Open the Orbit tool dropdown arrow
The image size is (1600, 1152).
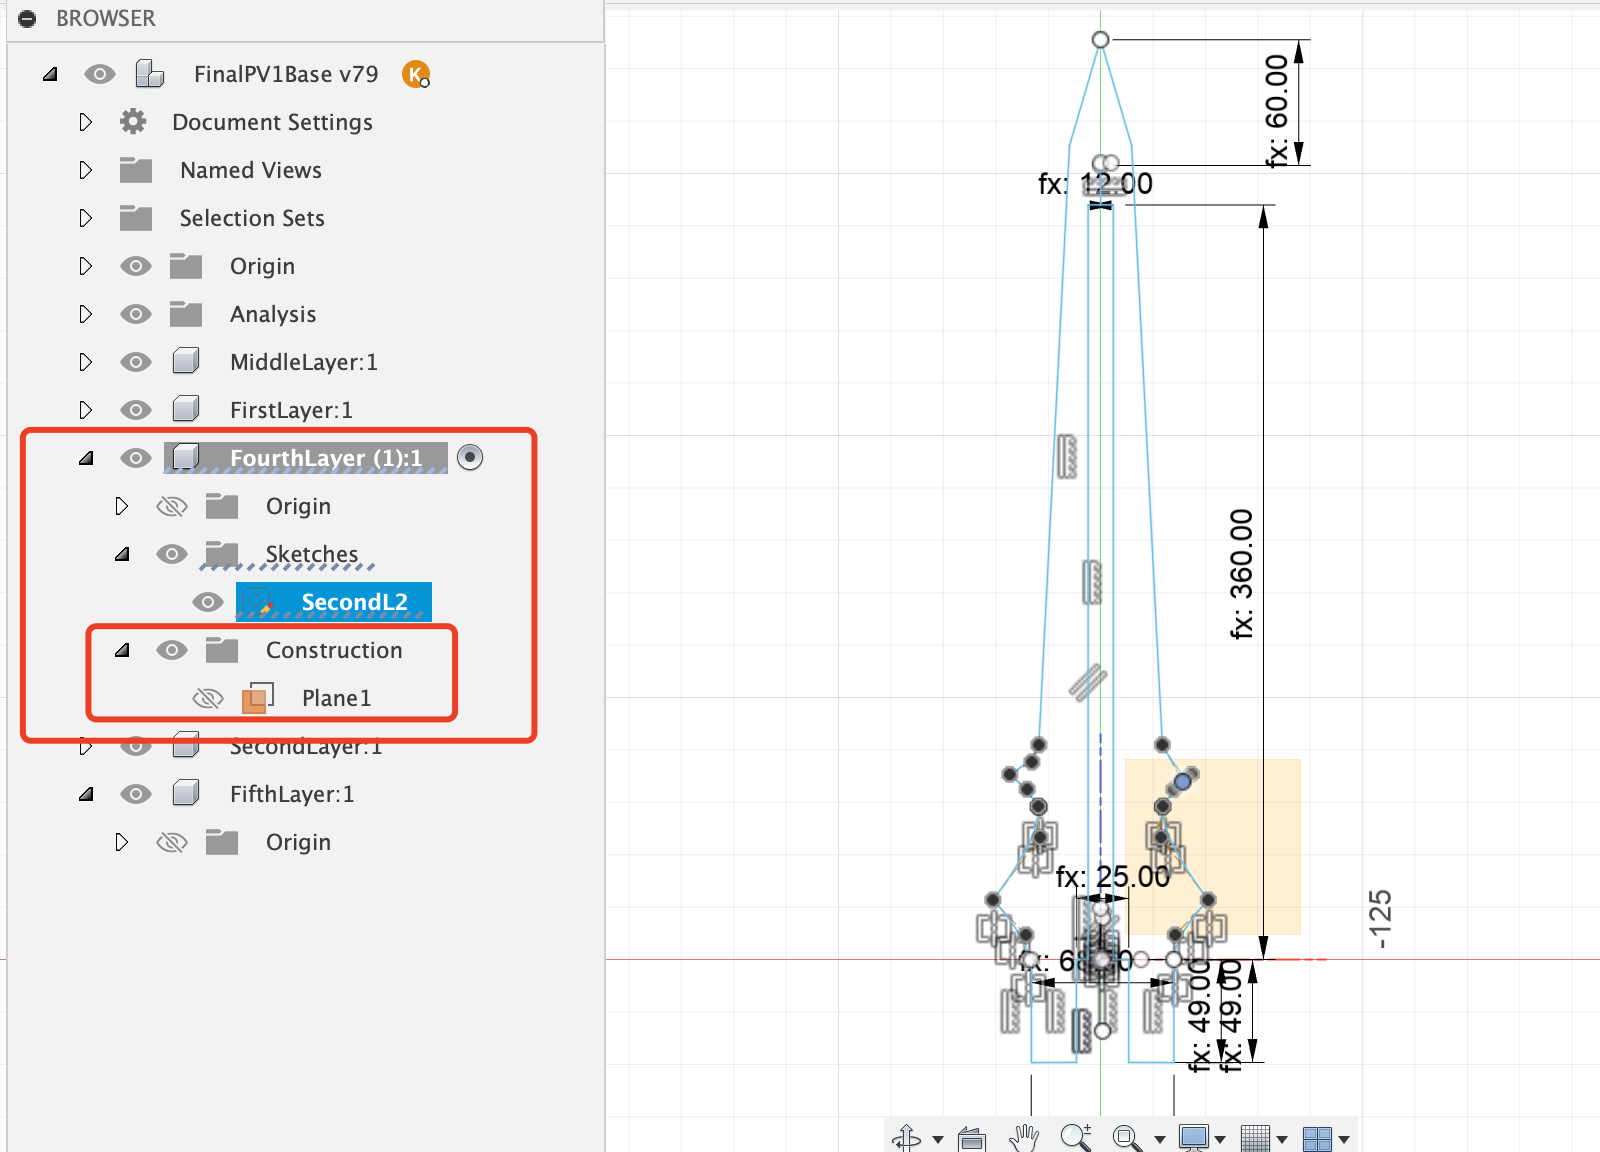[938, 1139]
